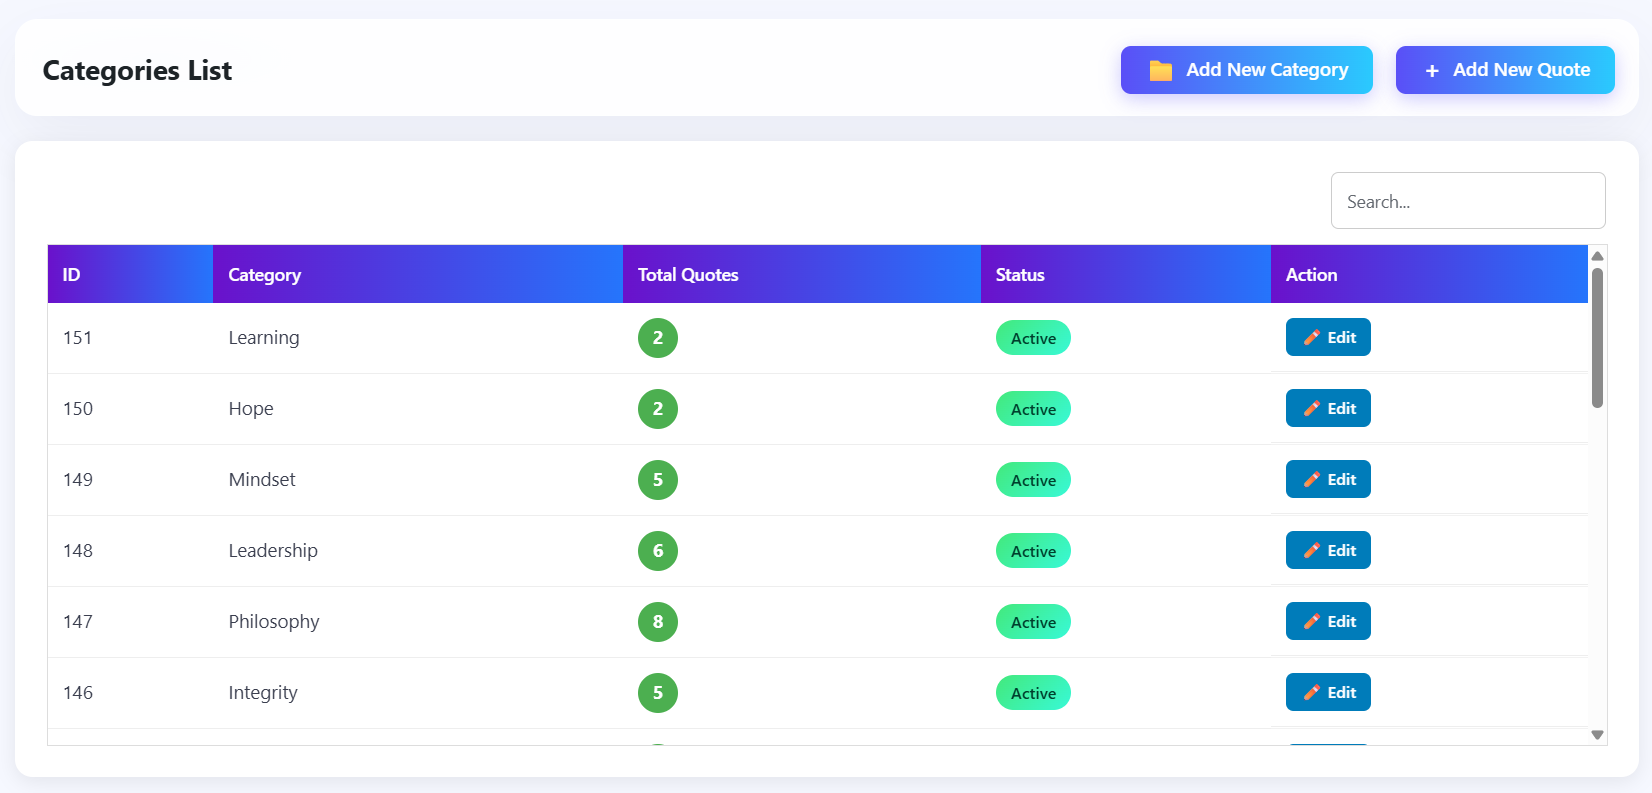The height and width of the screenshot is (793, 1652).
Task: Click the green quote count badge for Leadership
Action: pyautogui.click(x=658, y=551)
